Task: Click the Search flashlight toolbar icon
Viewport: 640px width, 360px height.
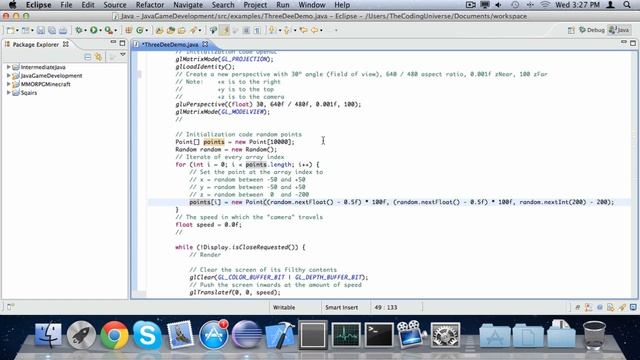Action: coord(193,30)
